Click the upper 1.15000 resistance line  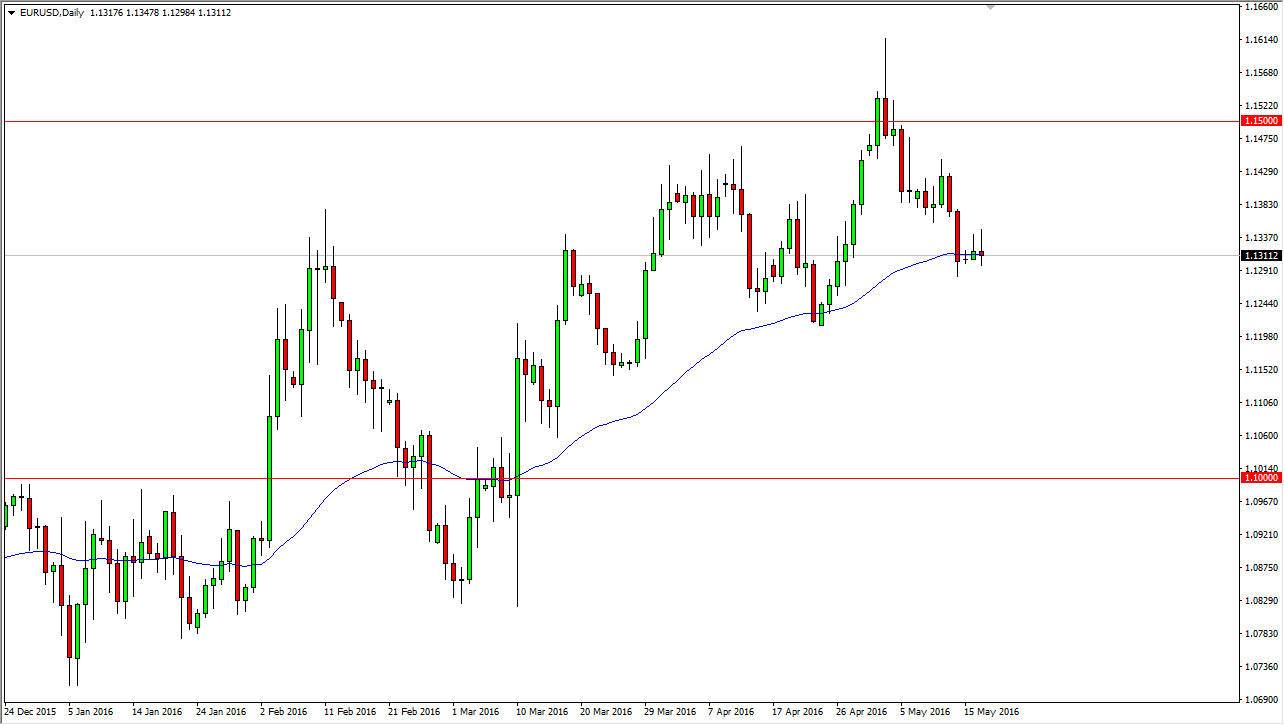pos(600,121)
